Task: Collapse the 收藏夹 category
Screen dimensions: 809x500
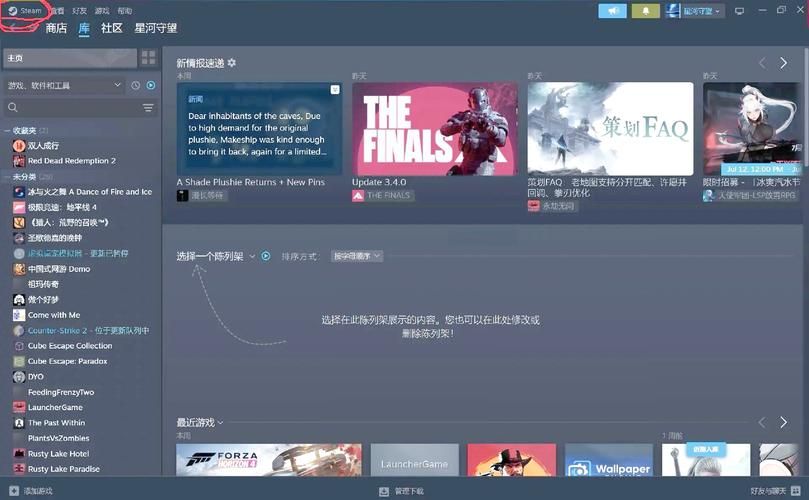Action: [x=7, y=131]
